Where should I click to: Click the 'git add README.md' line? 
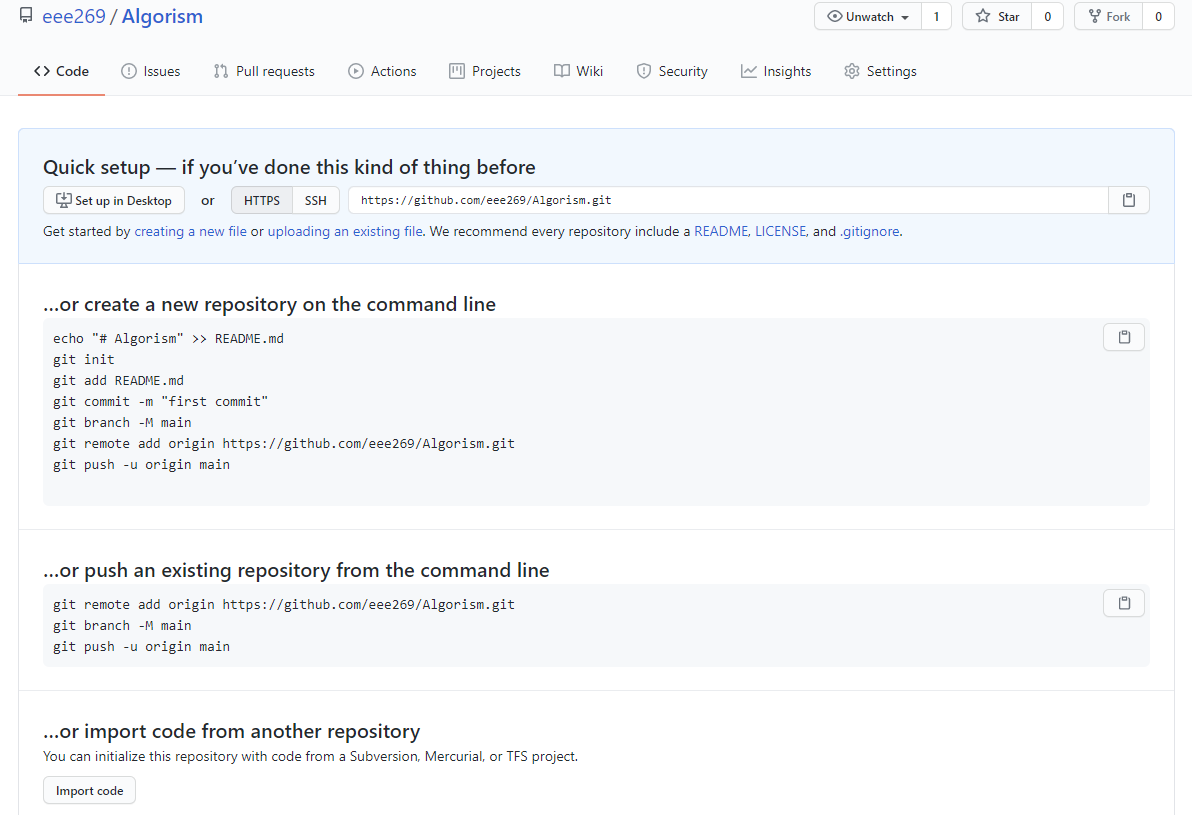(x=119, y=380)
